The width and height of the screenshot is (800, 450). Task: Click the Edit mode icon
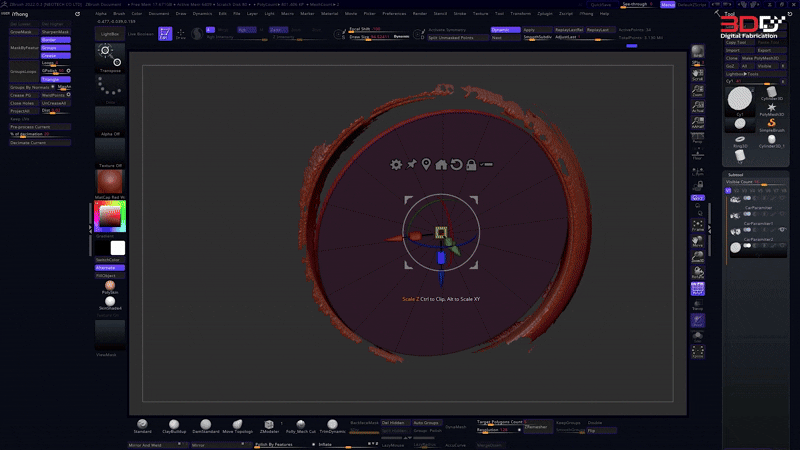165,33
